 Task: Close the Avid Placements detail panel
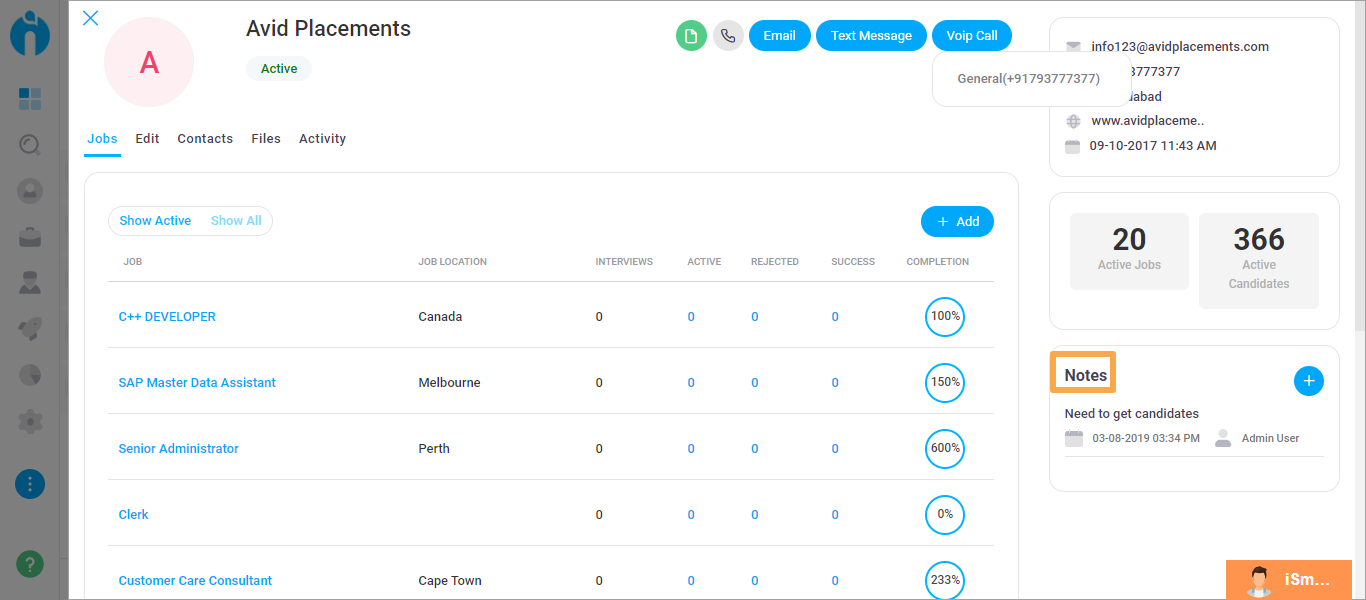(90, 18)
